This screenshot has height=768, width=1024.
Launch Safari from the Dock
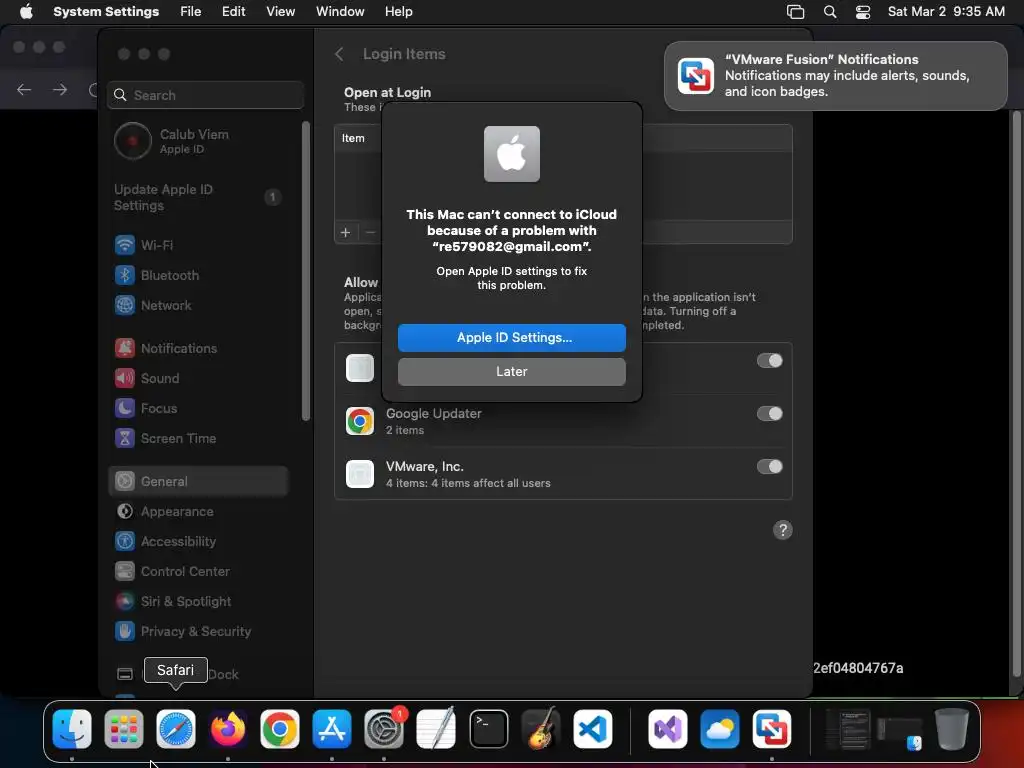(176, 729)
